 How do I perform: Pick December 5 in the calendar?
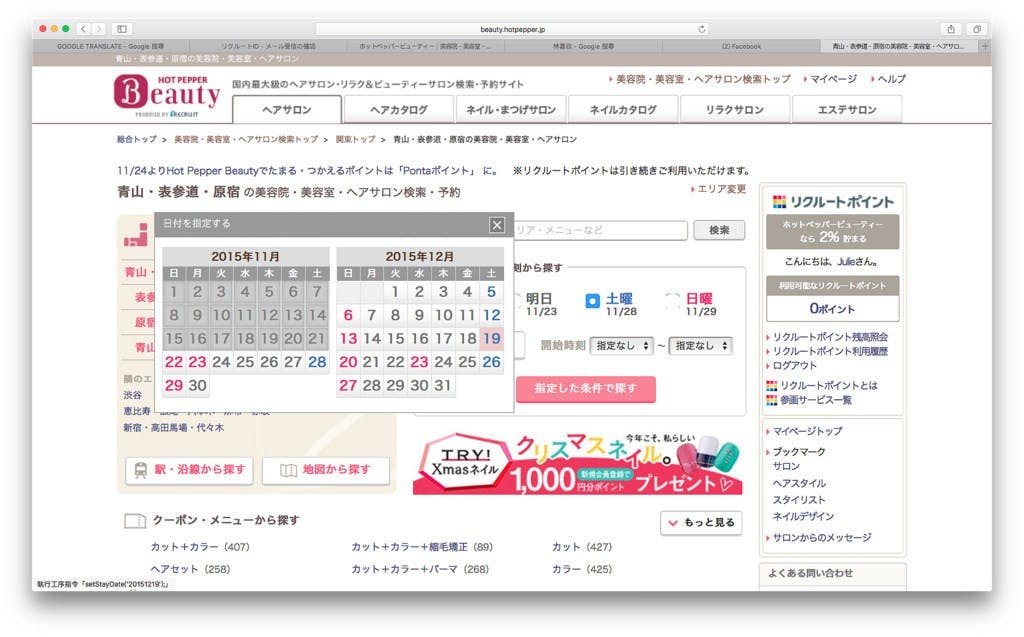pos(491,291)
